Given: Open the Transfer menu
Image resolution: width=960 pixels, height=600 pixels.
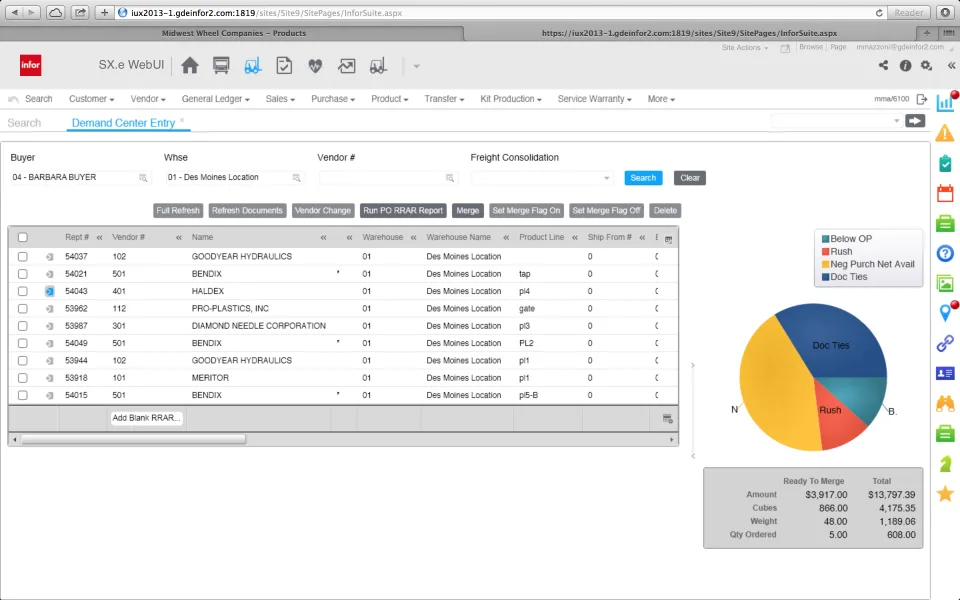Looking at the screenshot, I should click(444, 99).
